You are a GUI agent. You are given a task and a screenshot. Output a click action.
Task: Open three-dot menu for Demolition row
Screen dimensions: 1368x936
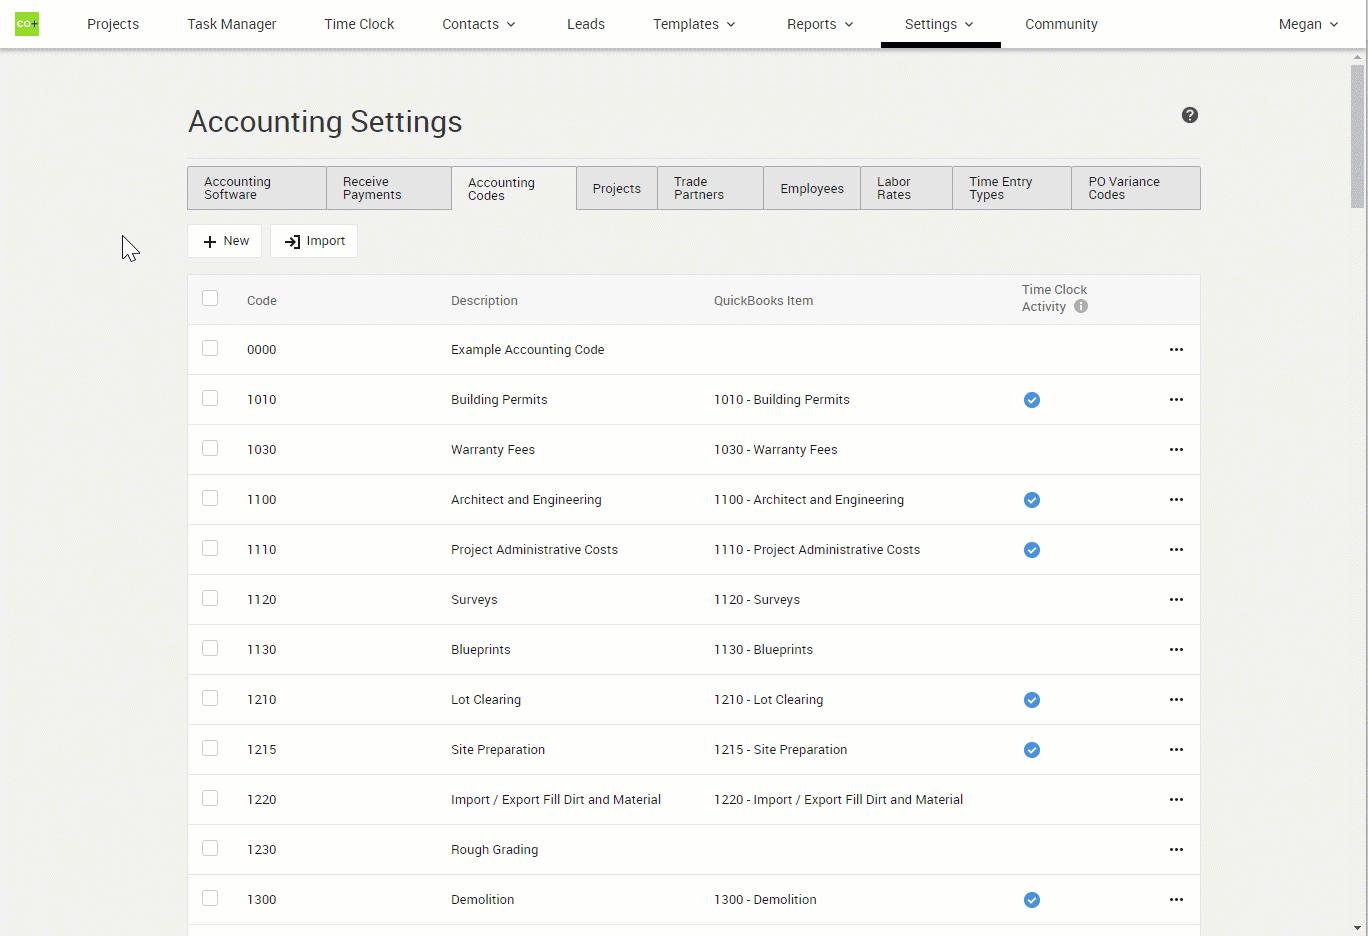(1176, 900)
